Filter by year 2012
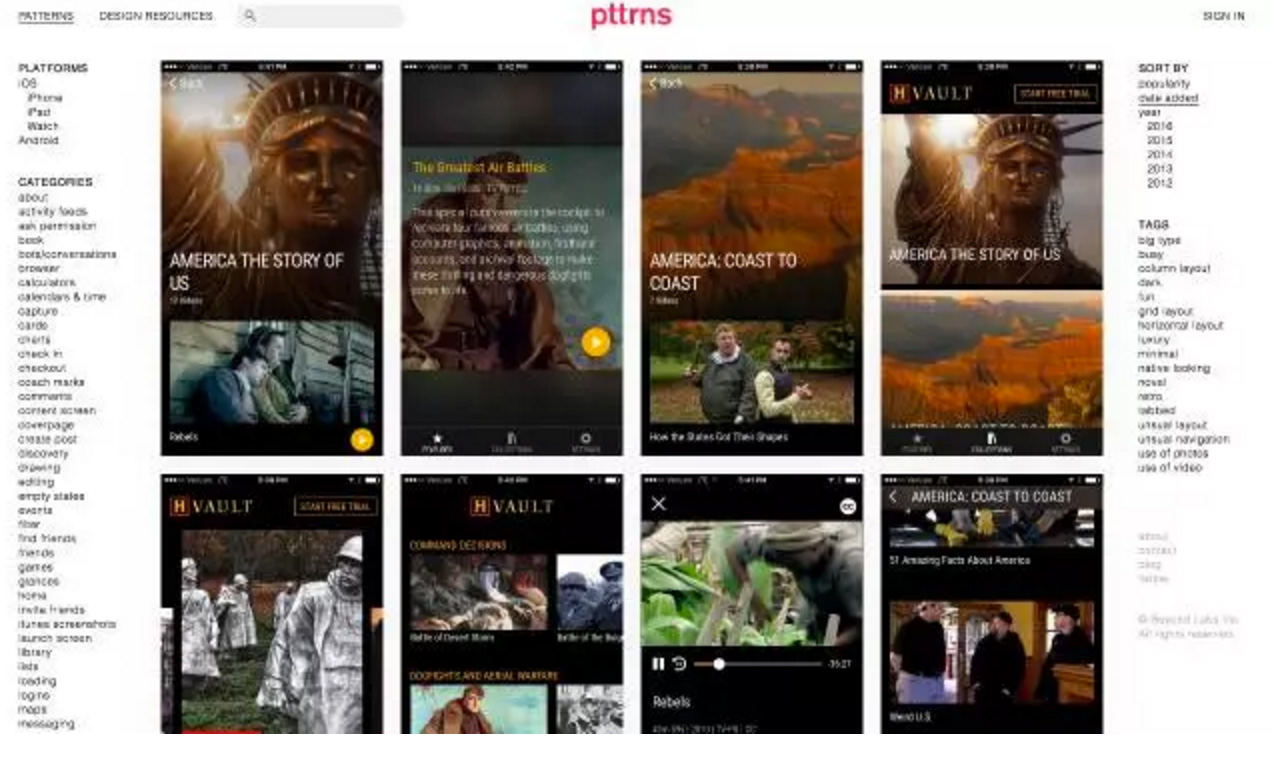Viewport: 1282px width, 762px height. (x=1160, y=183)
